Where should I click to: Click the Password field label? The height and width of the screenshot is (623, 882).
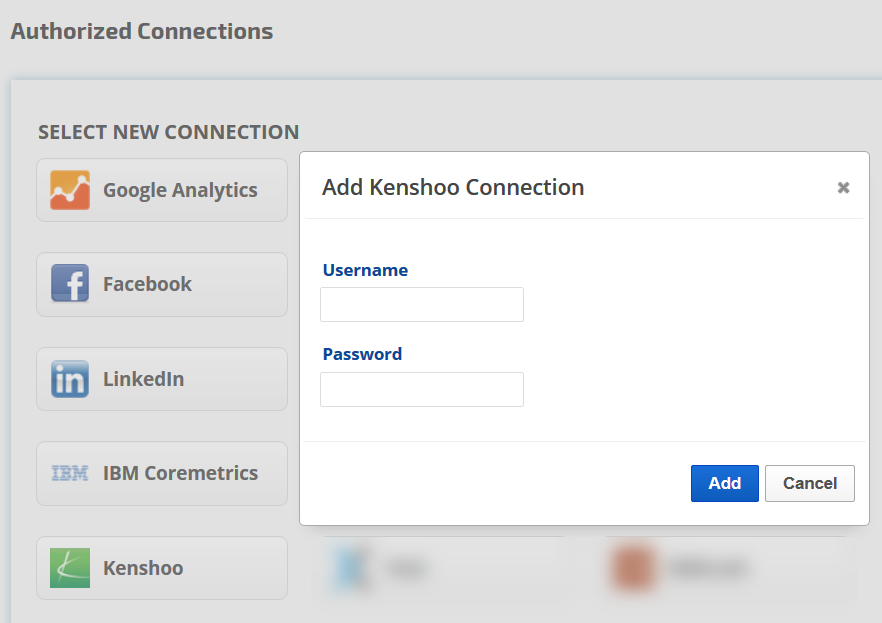pyautogui.click(x=362, y=354)
